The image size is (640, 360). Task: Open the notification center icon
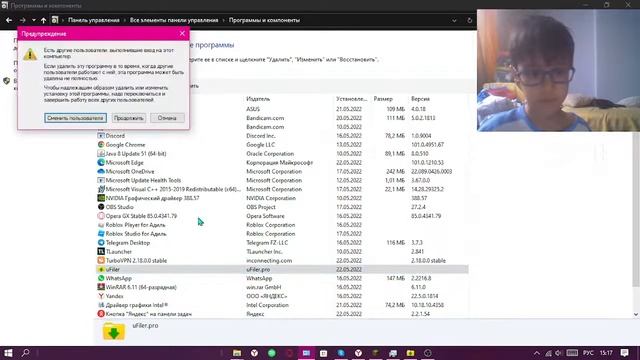(624, 353)
